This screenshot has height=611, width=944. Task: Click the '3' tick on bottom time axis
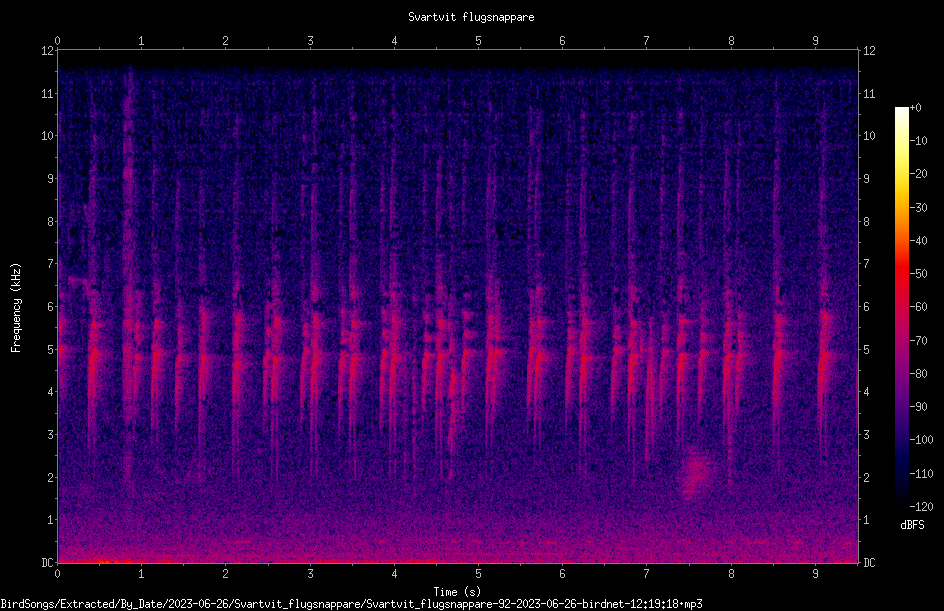click(310, 574)
